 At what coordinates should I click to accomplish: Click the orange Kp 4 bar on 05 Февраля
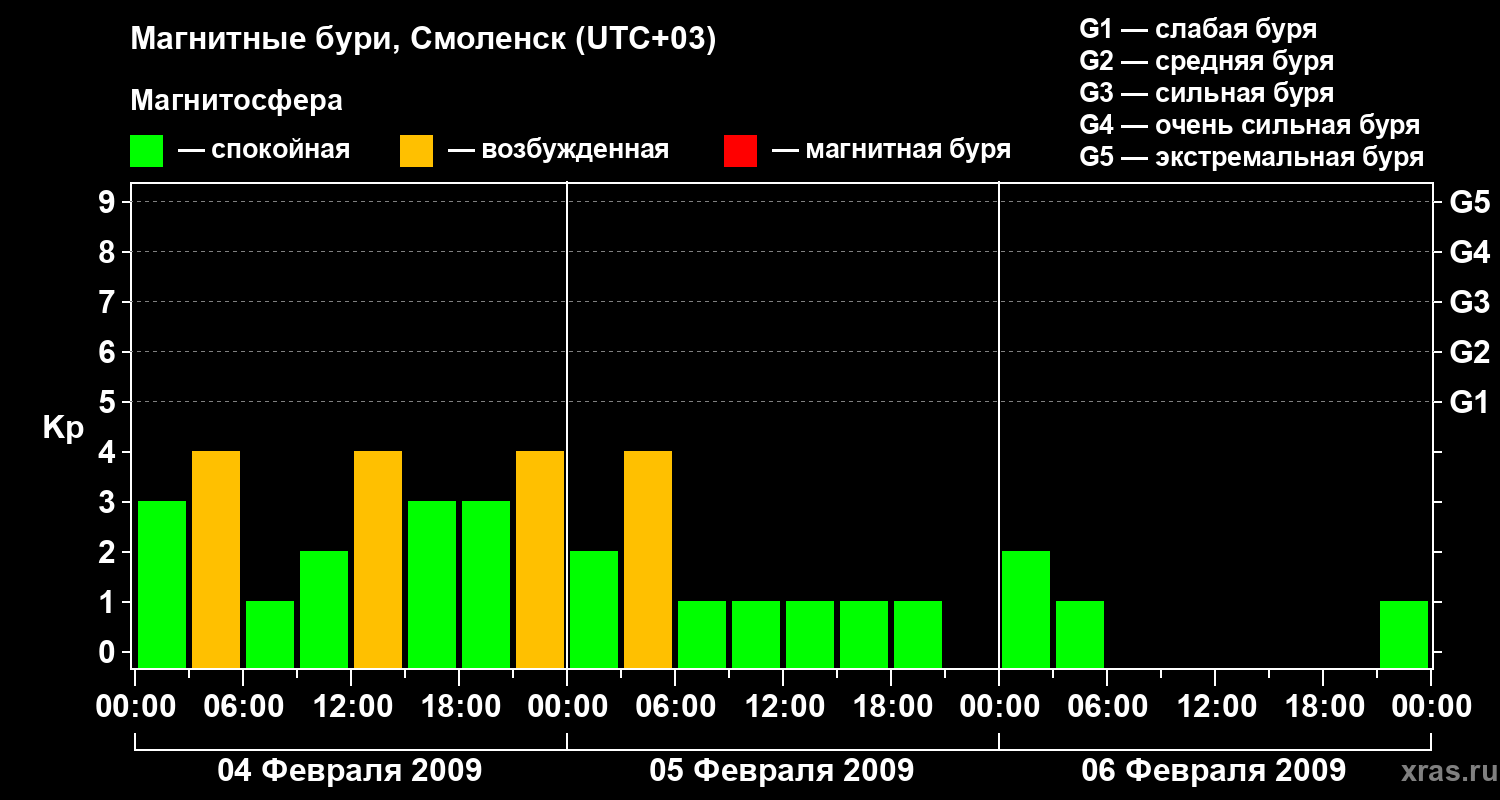[648, 559]
